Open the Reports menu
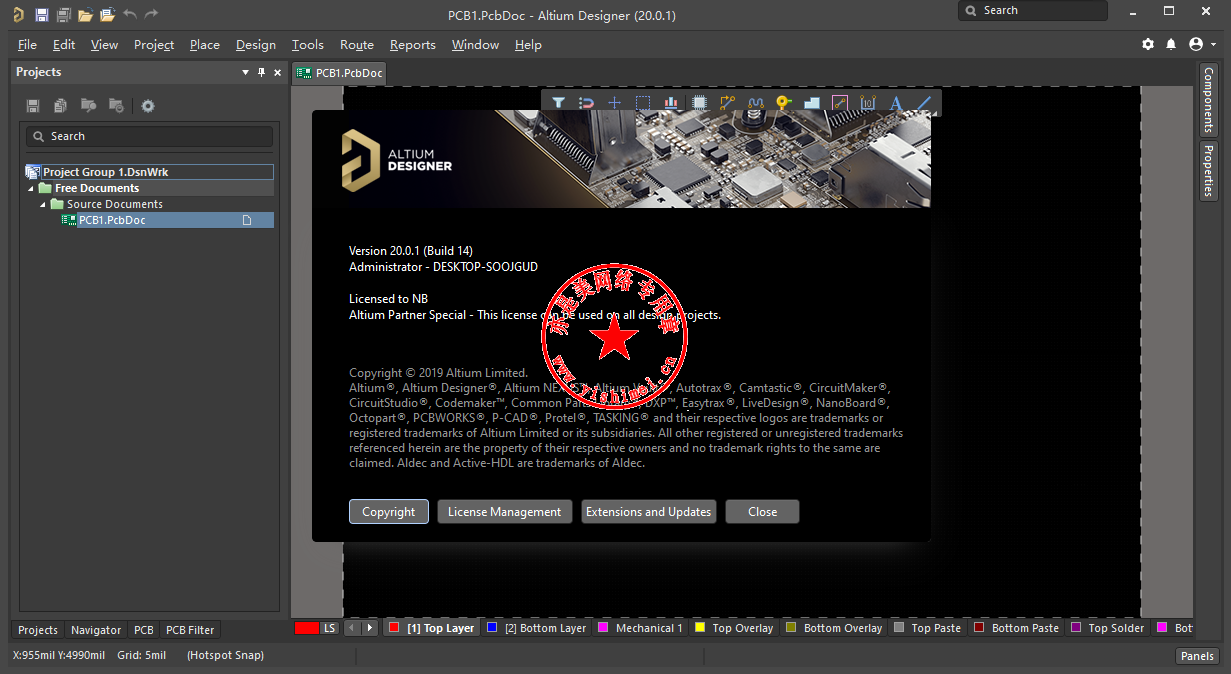Screen dimensions: 1231x674 tap(413, 44)
